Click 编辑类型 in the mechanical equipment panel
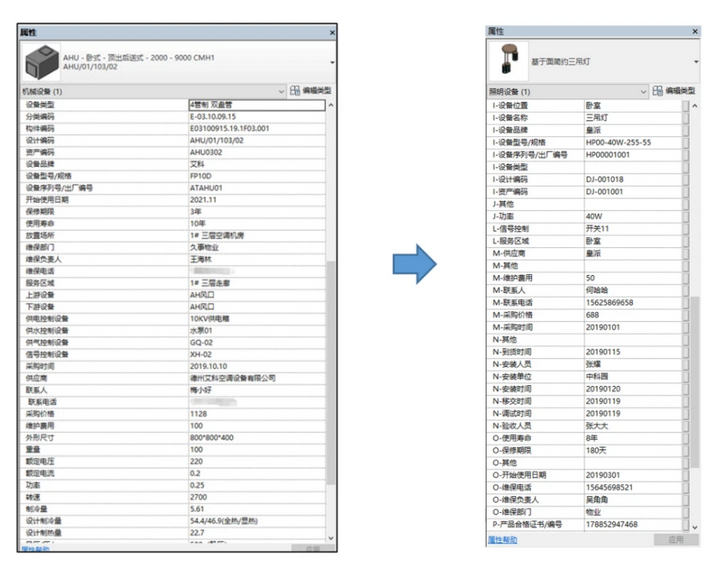This screenshot has width=704, height=562. click(x=311, y=91)
